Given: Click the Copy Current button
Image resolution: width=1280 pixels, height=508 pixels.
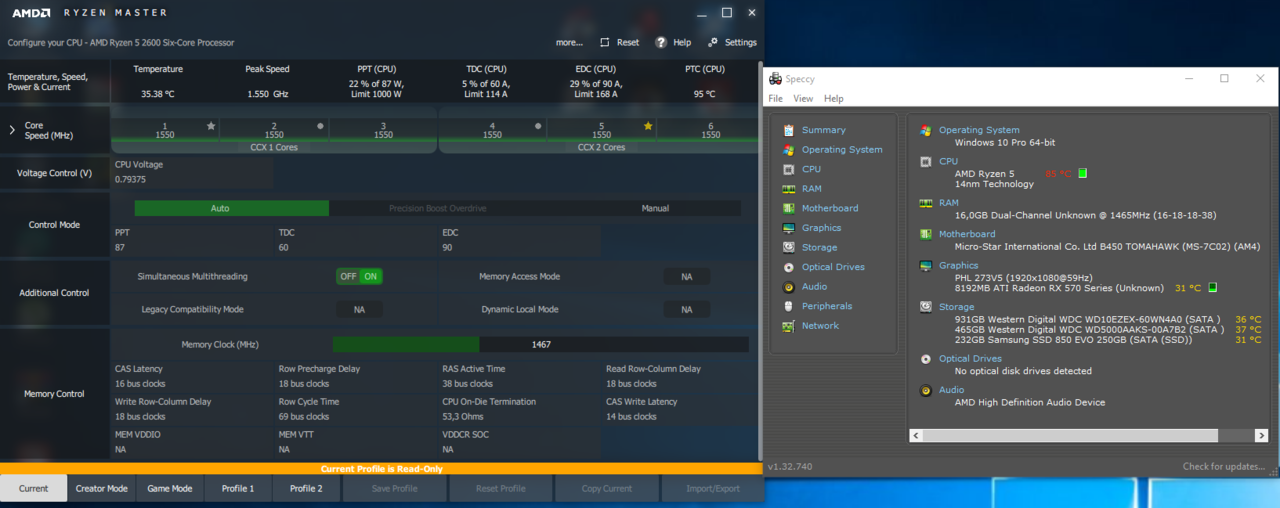Looking at the screenshot, I should (x=606, y=488).
